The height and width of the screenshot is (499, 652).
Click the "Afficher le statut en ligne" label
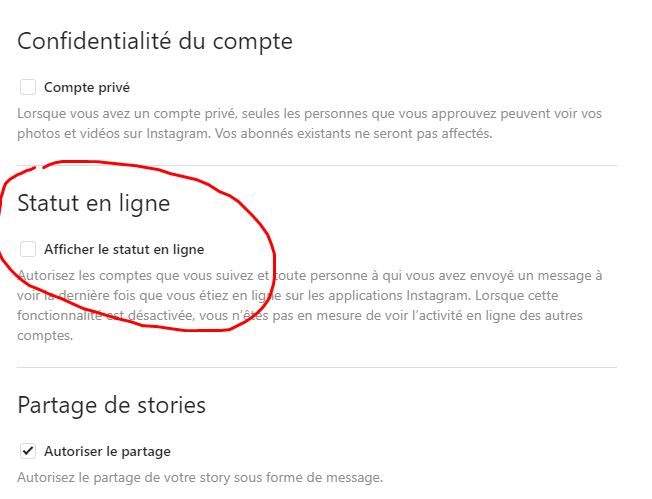(124, 249)
